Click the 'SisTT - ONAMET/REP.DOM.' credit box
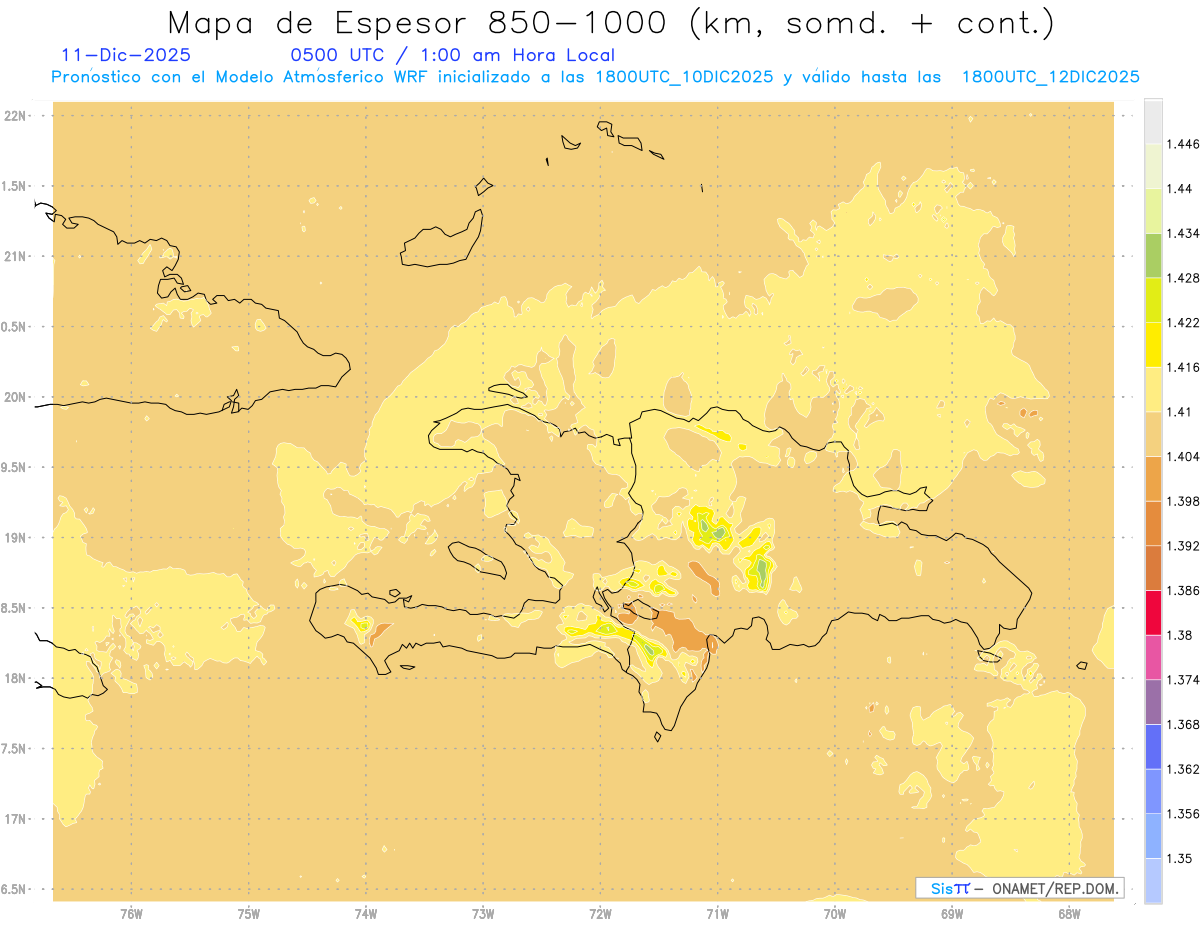This screenshot has height=927, width=1200. pyautogui.click(x=1020, y=888)
